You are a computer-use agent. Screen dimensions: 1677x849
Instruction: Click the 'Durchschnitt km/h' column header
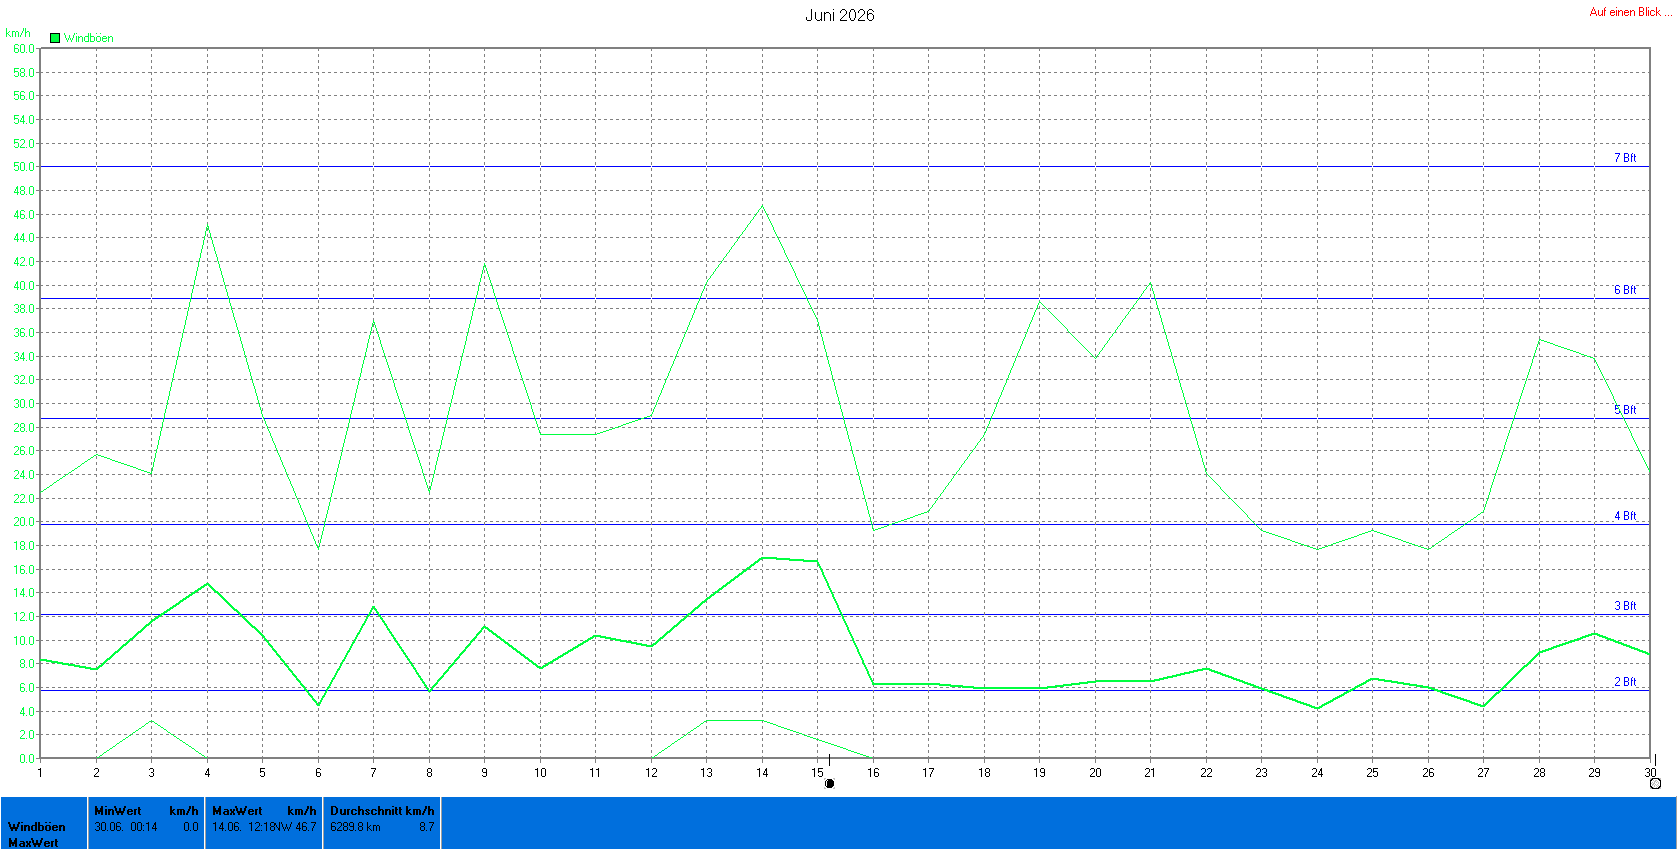click(382, 811)
